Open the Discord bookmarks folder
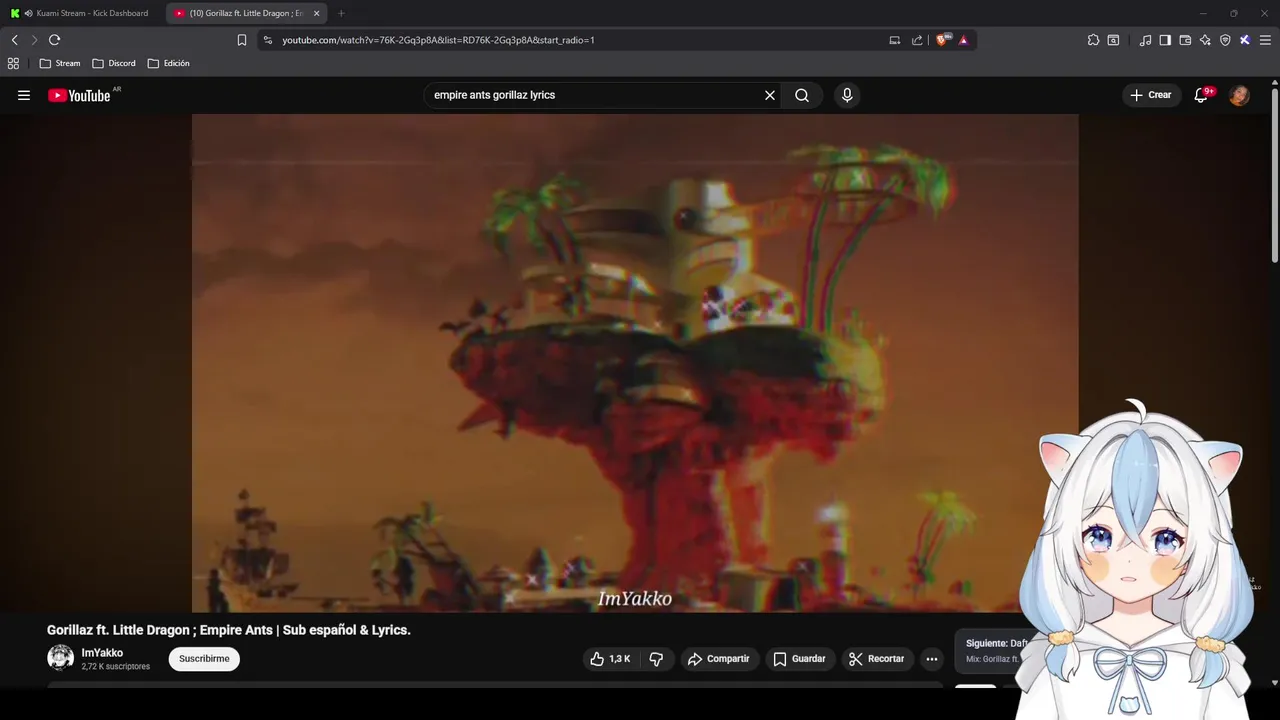The image size is (1280, 720). tap(114, 63)
